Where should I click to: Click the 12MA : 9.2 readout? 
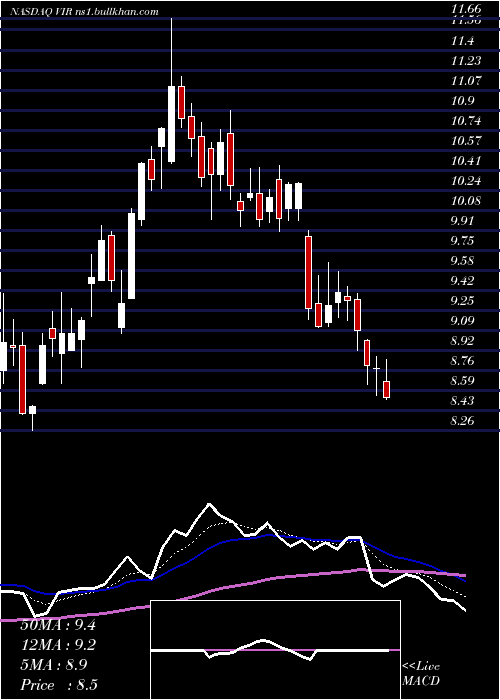58,645
